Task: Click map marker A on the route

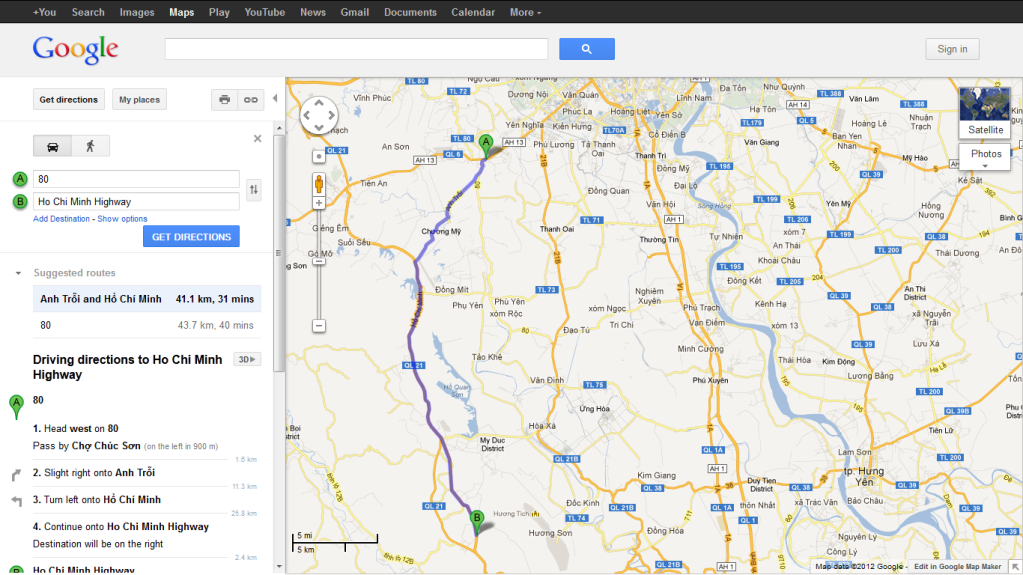Action: [485, 145]
